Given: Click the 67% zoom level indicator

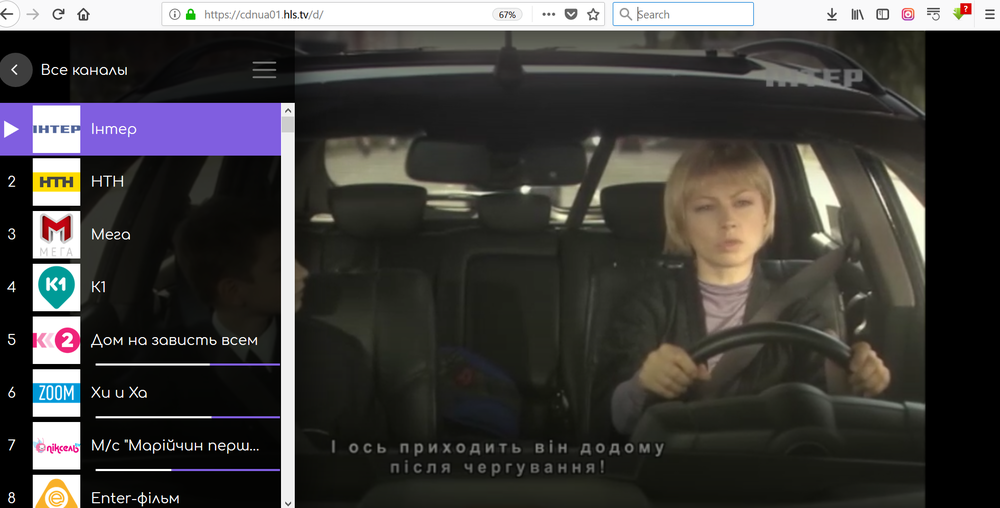Looking at the screenshot, I should coord(507,15).
